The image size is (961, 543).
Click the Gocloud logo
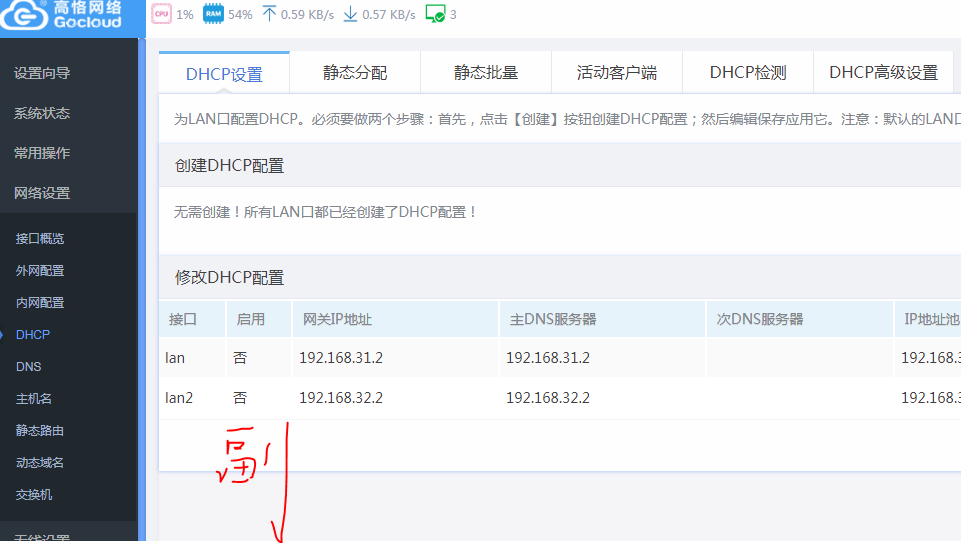click(x=61, y=15)
